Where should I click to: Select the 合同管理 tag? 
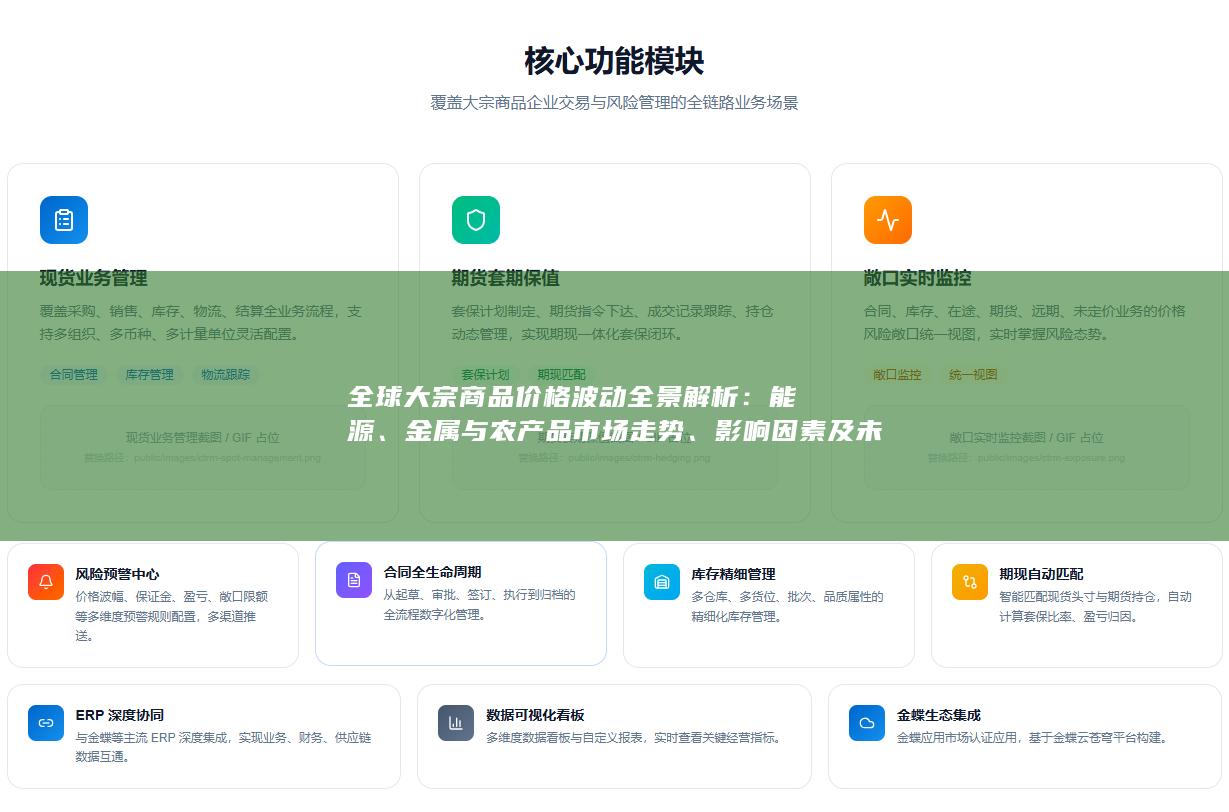[x=74, y=375]
